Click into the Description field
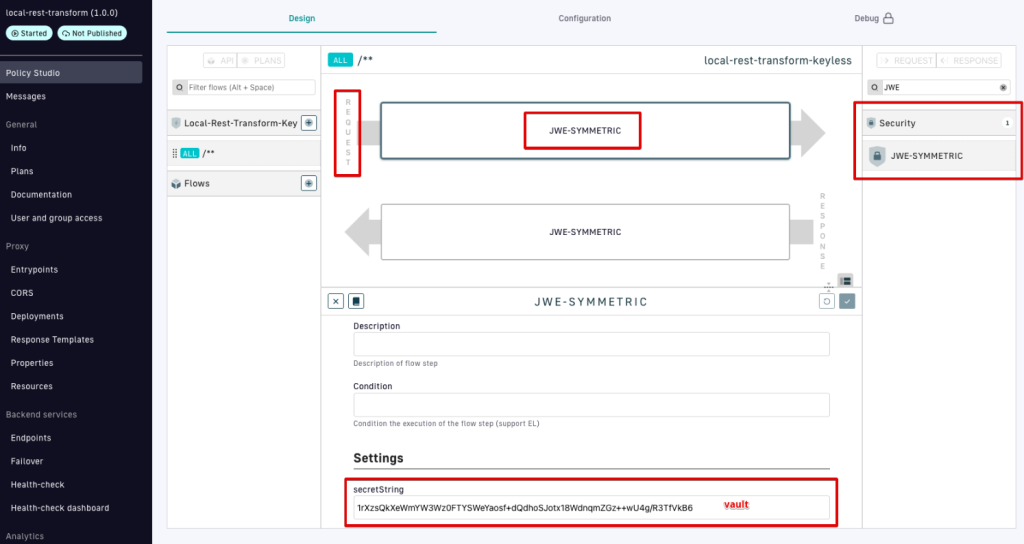This screenshot has width=1024, height=544. (x=591, y=344)
